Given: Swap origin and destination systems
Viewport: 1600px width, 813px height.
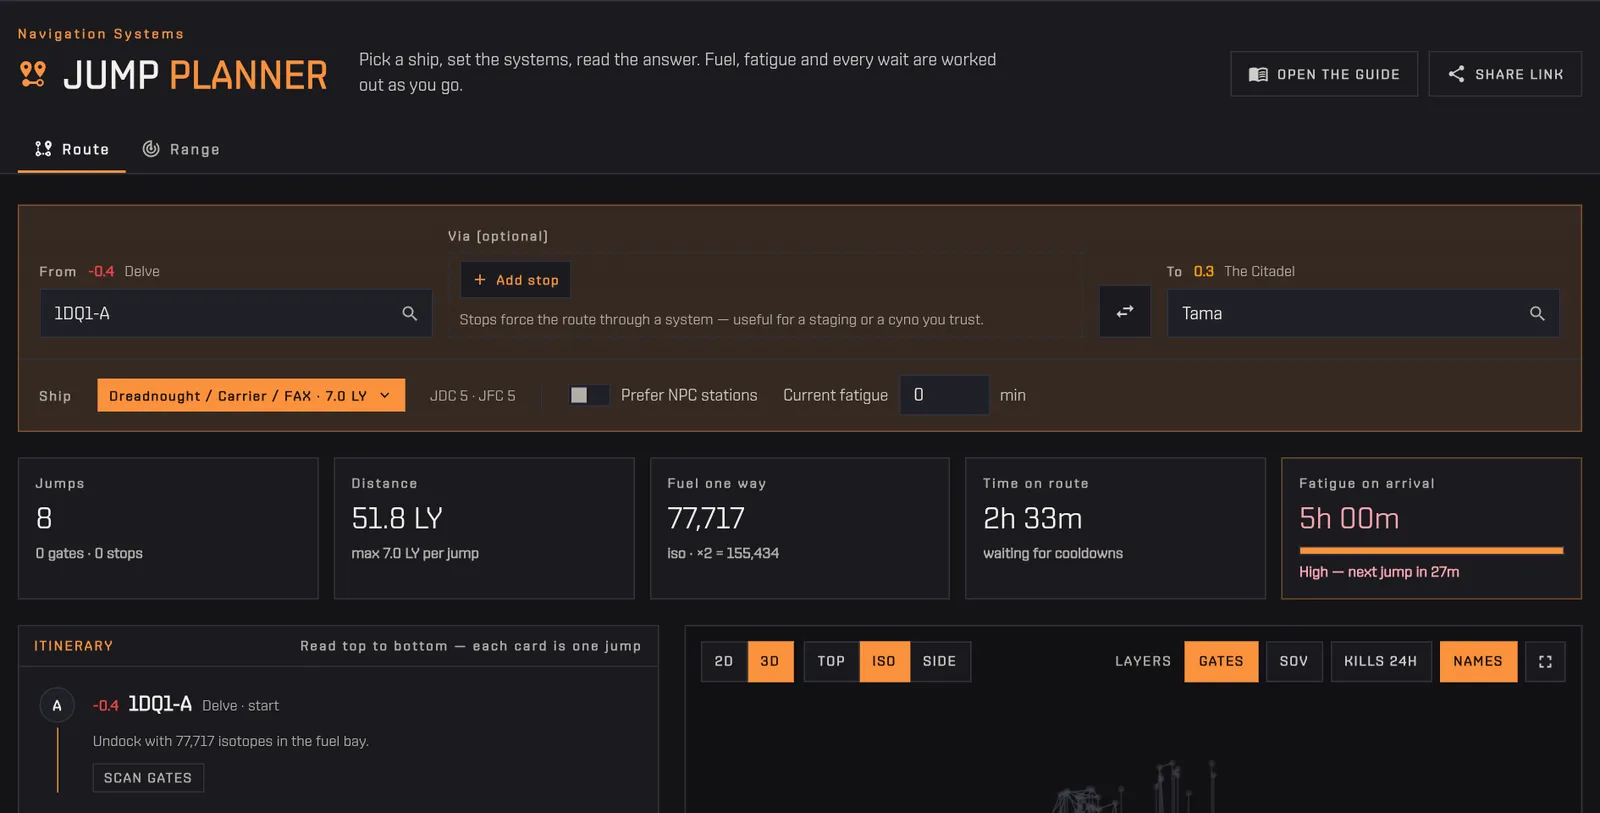Looking at the screenshot, I should pos(1125,311).
